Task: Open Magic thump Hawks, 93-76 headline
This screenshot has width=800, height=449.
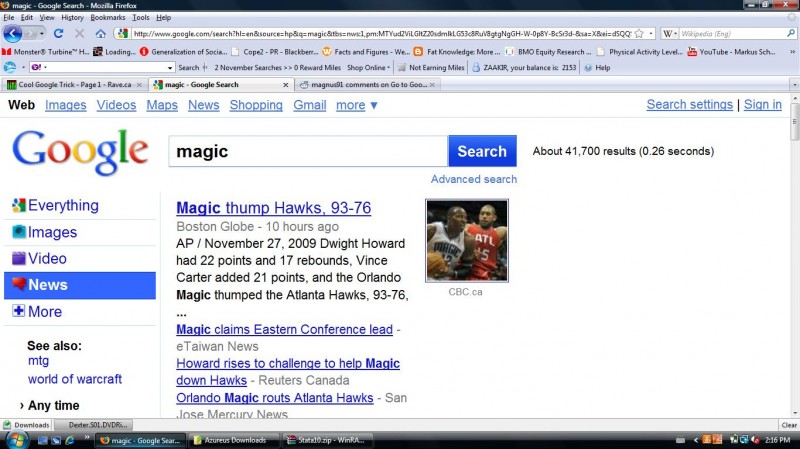Action: tap(273, 208)
